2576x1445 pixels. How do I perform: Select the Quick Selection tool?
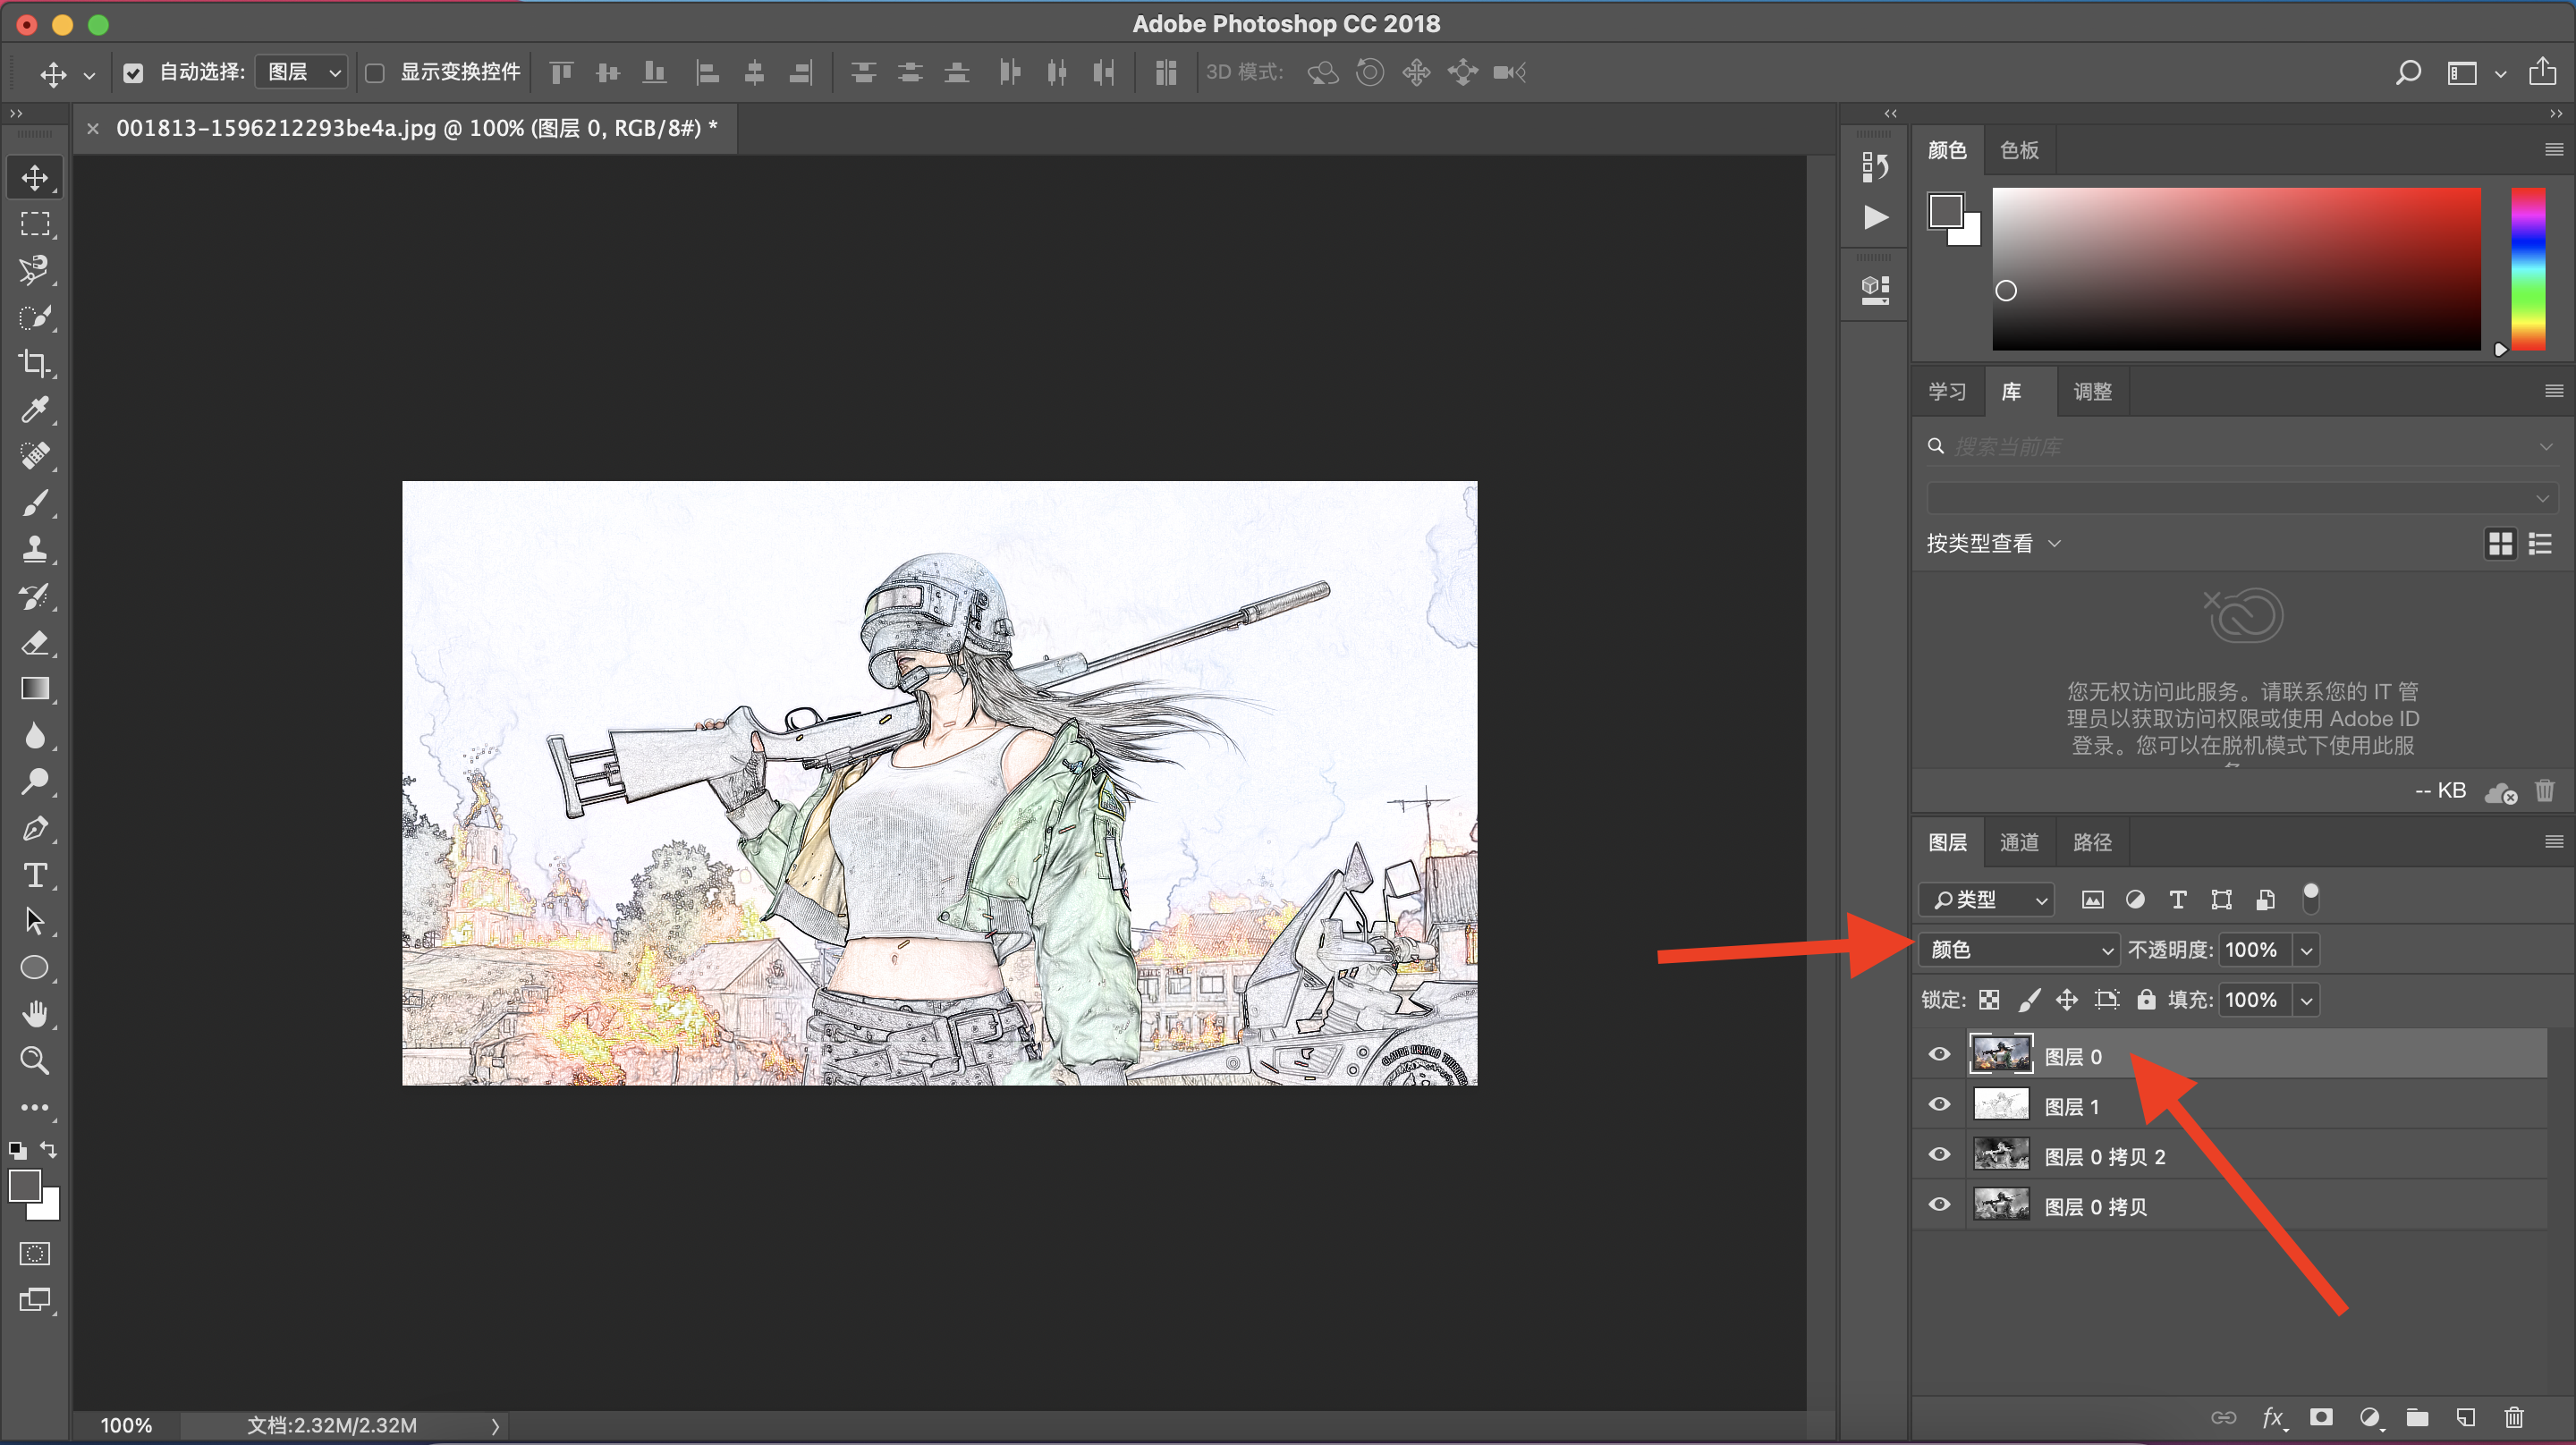(x=35, y=317)
